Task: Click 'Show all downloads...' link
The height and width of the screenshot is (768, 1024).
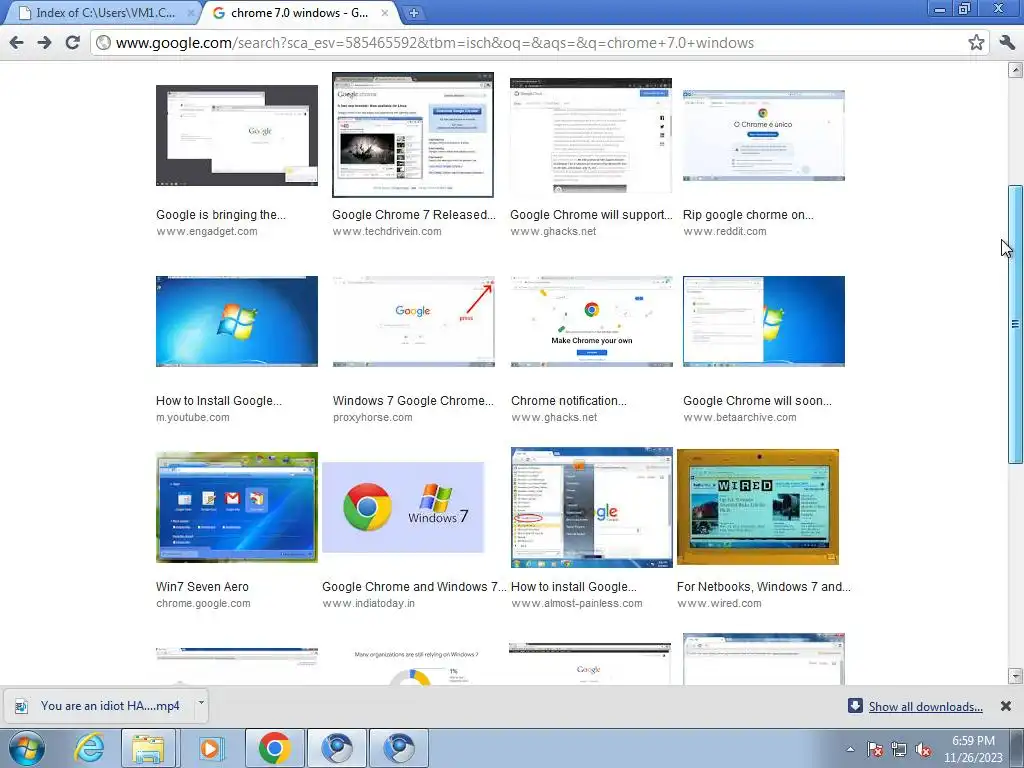Action: 925,707
